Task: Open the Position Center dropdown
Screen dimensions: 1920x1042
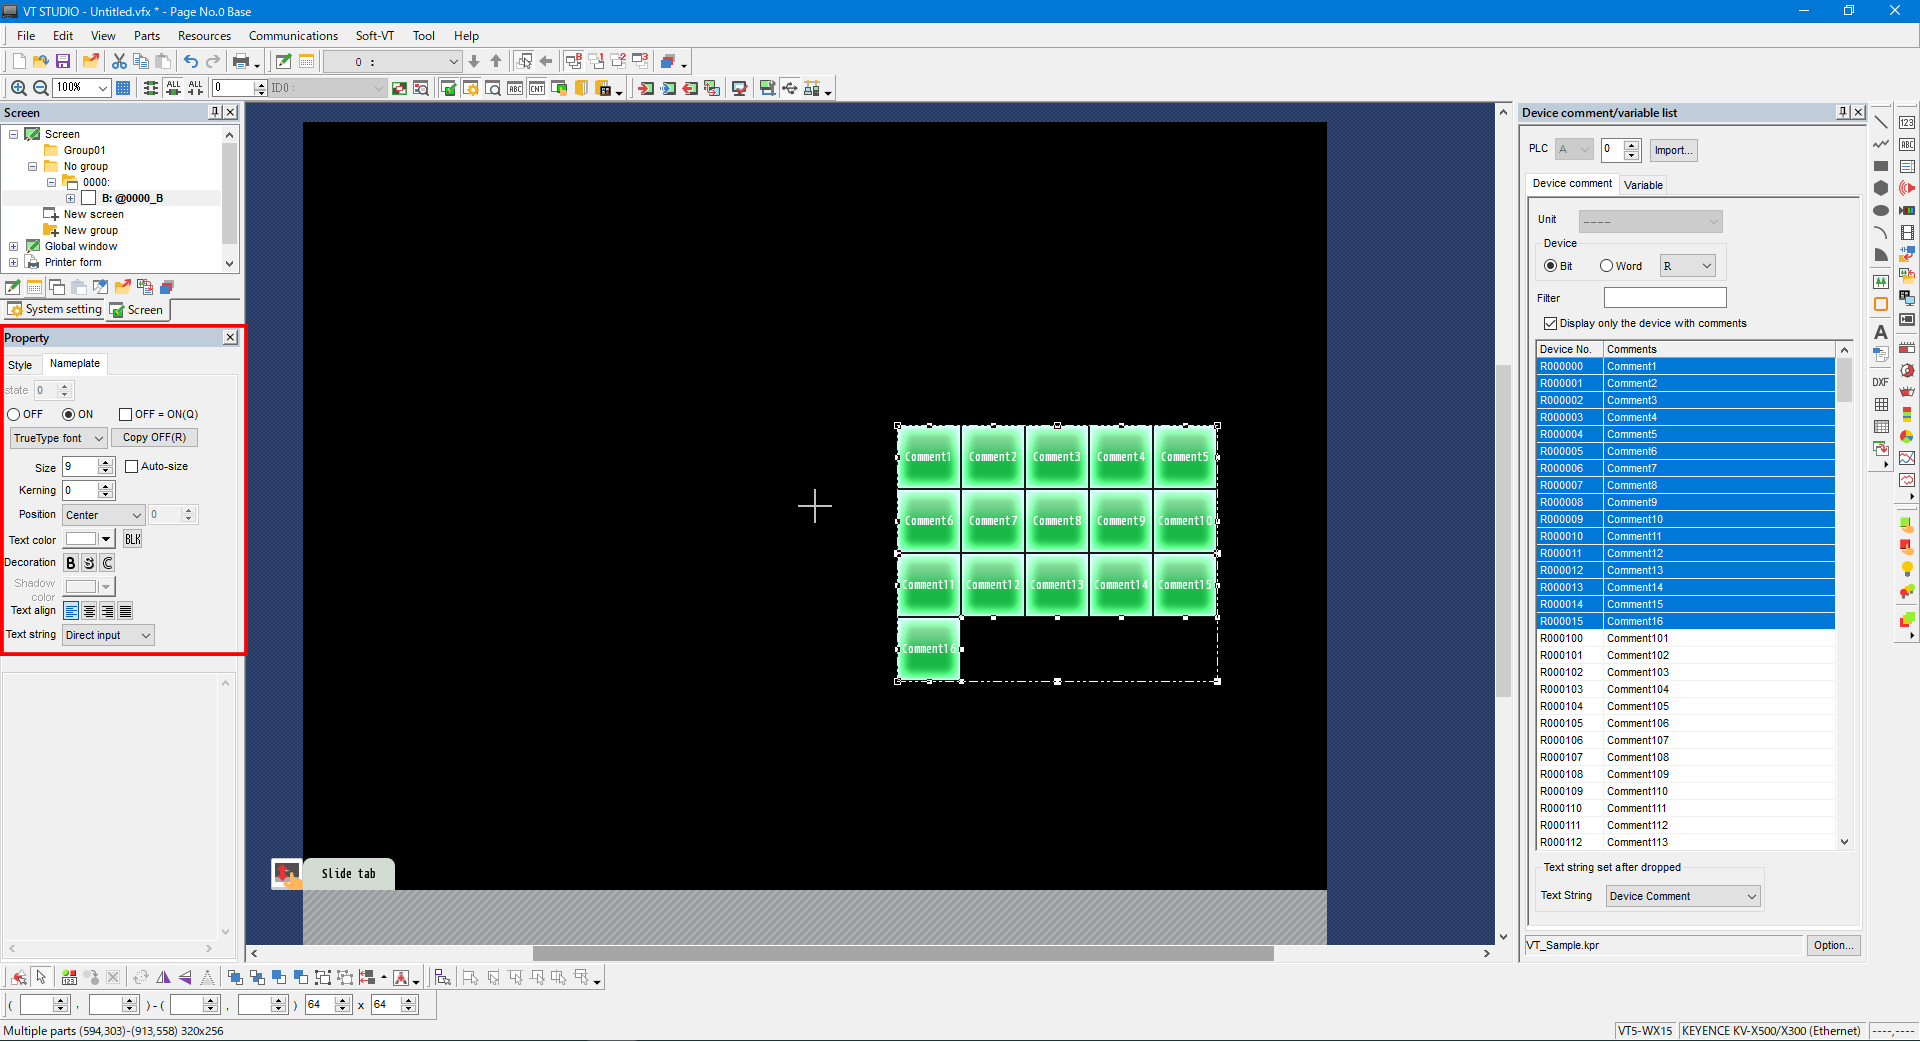Action: click(103, 515)
